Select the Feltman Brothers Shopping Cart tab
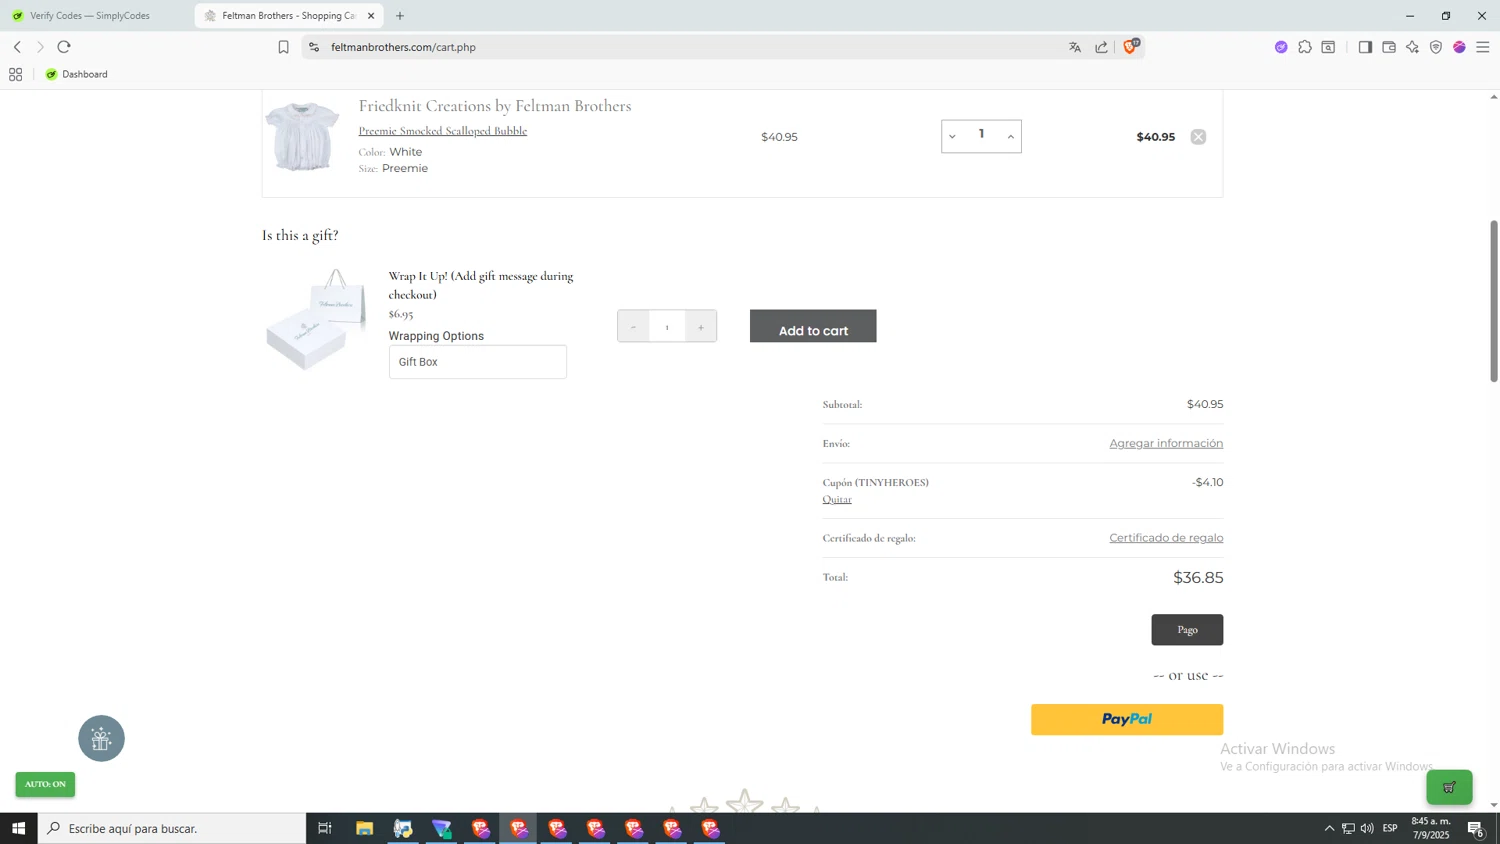Screen dimensions: 1500x844 pos(286,16)
